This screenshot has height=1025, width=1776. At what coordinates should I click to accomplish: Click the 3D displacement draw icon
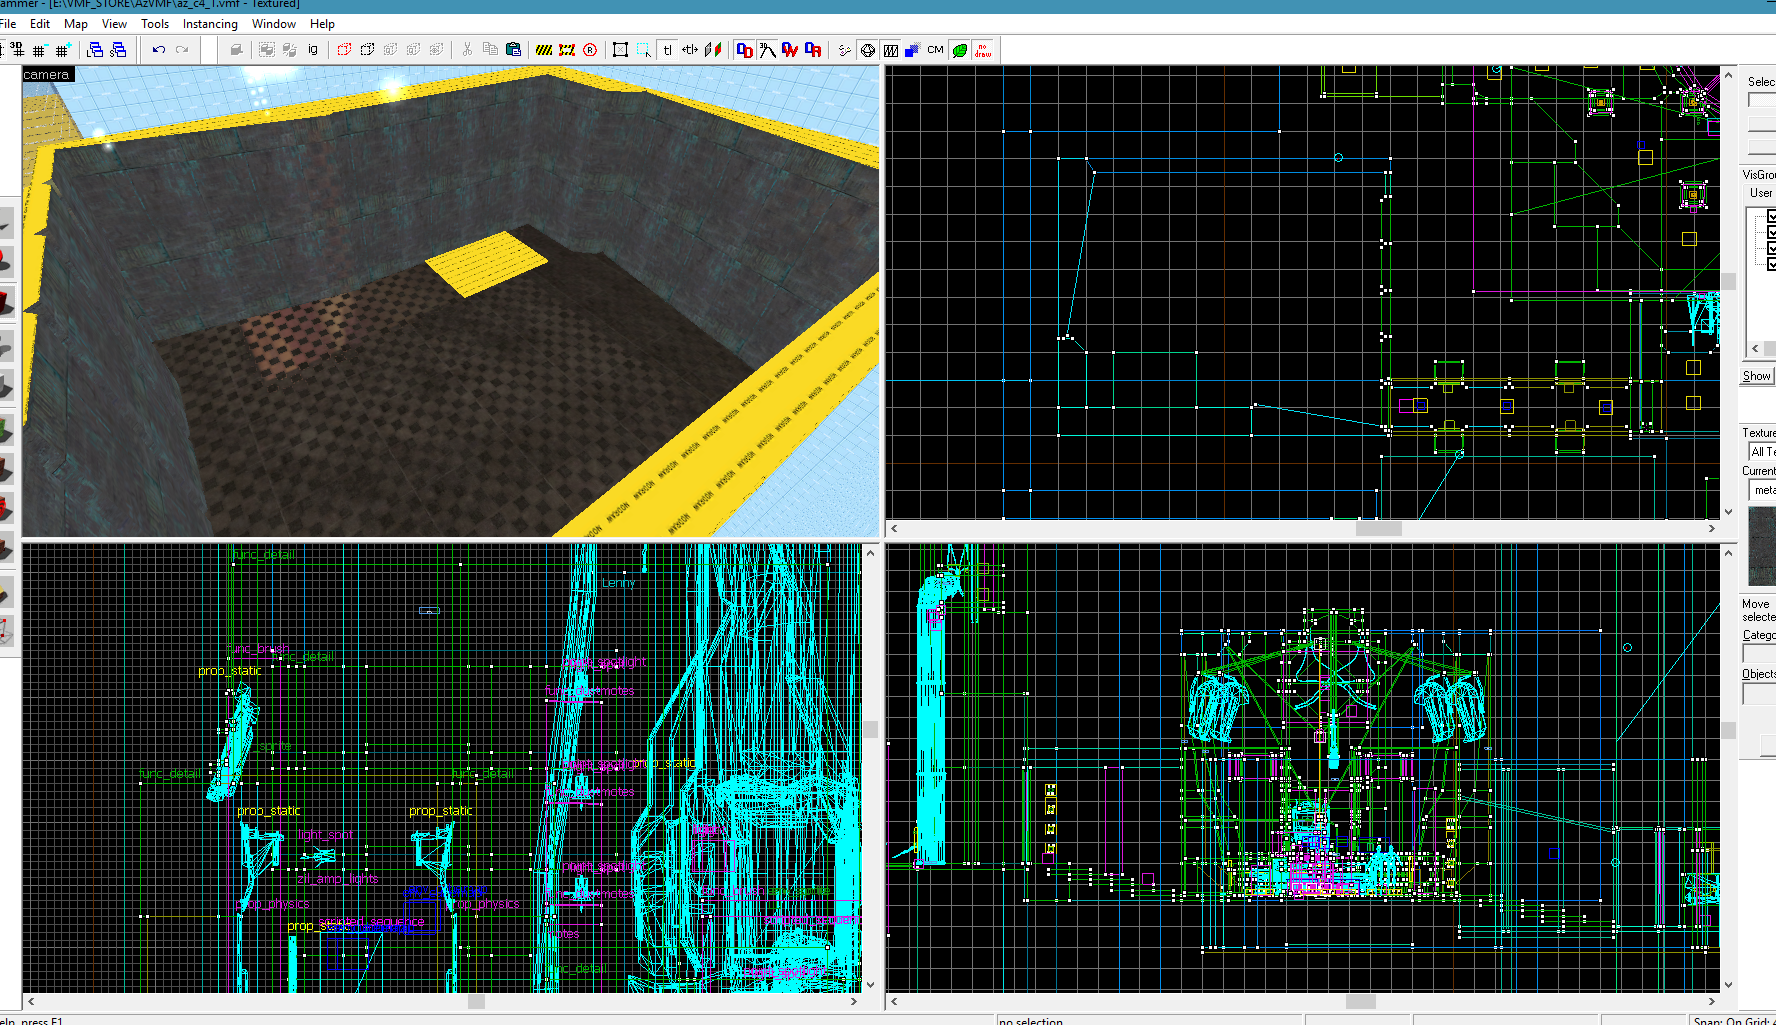click(x=767, y=50)
